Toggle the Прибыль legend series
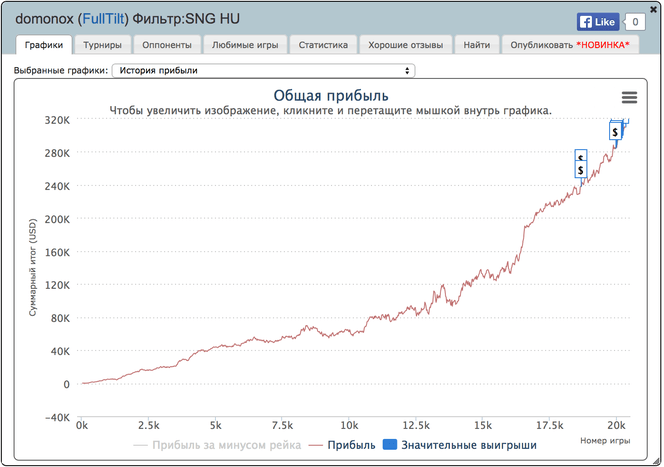 point(342,445)
